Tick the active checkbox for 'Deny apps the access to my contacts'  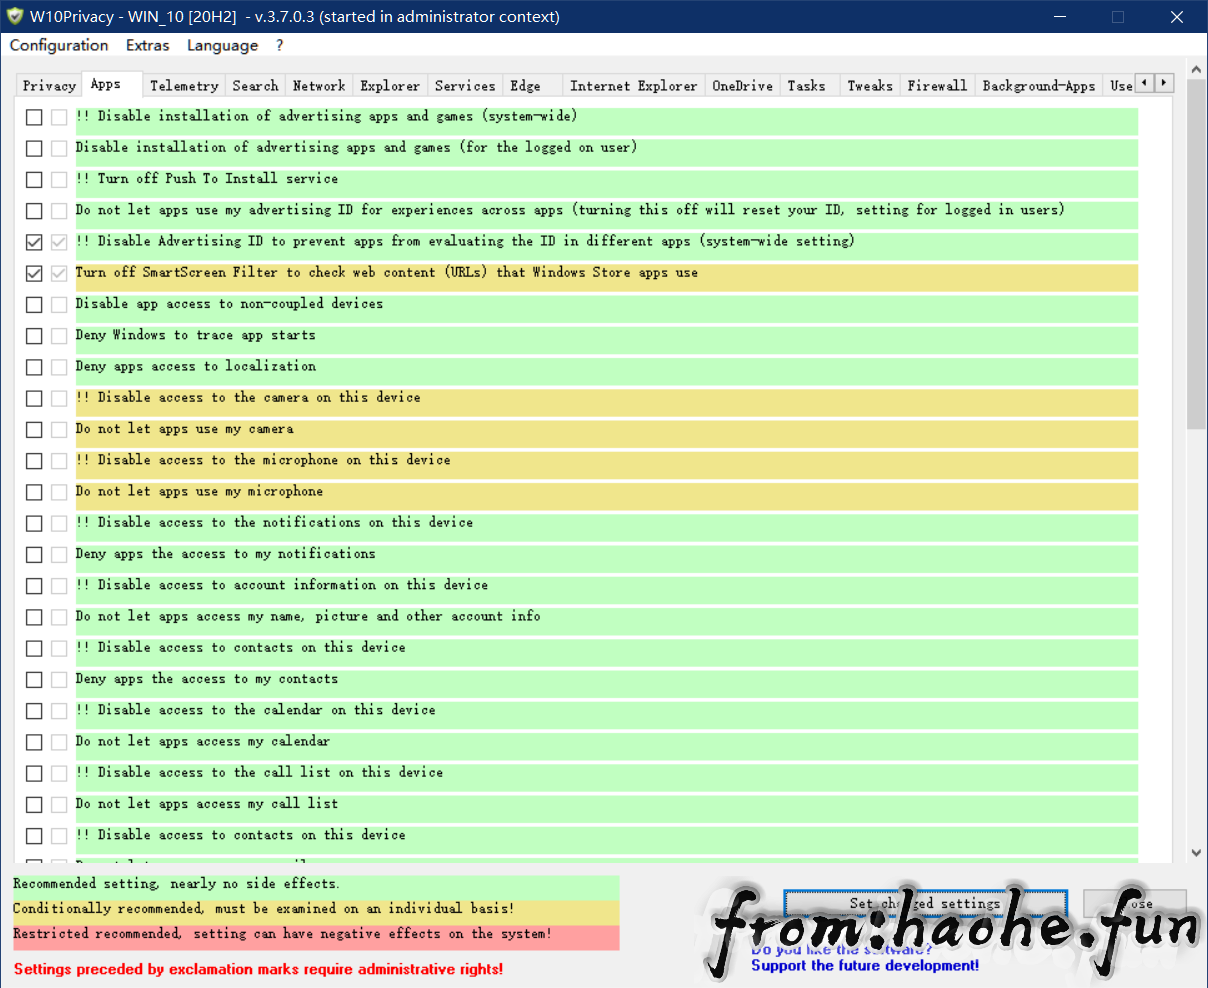pos(34,680)
